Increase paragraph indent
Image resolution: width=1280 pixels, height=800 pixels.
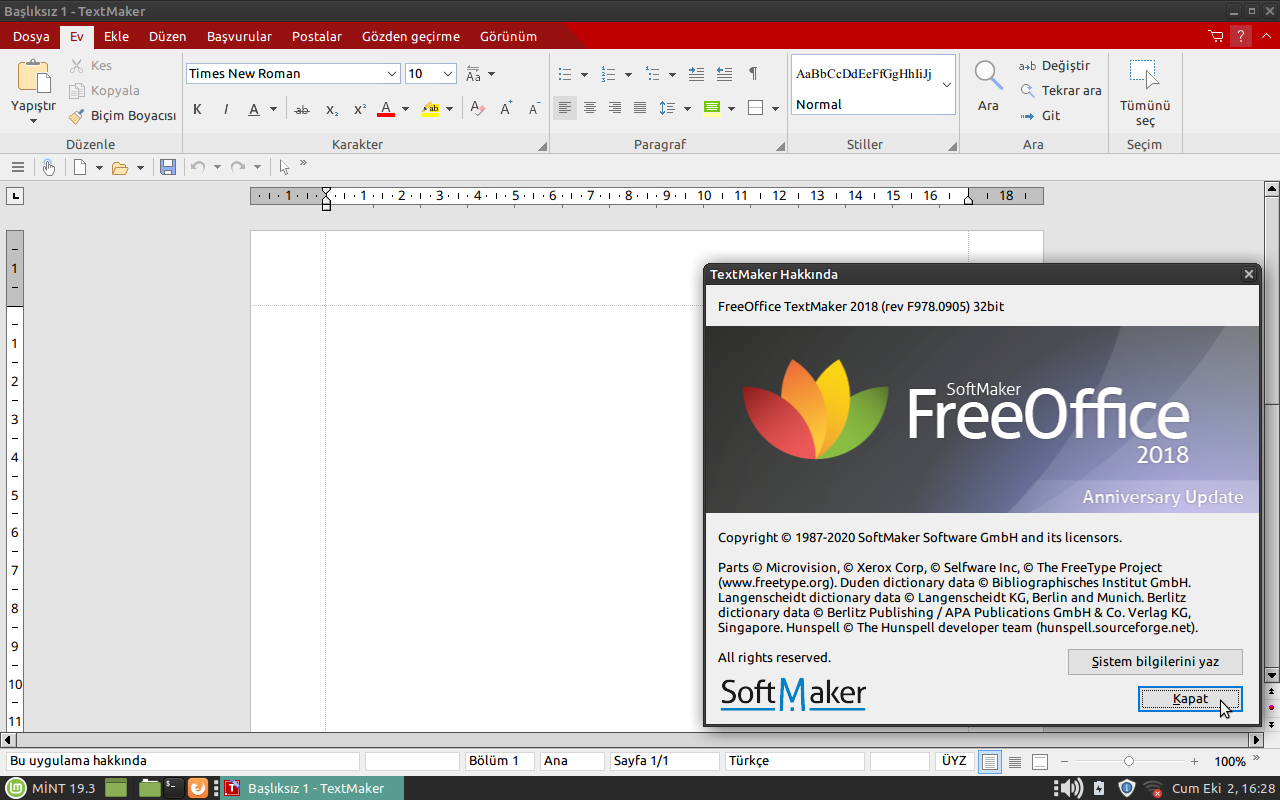[697, 74]
